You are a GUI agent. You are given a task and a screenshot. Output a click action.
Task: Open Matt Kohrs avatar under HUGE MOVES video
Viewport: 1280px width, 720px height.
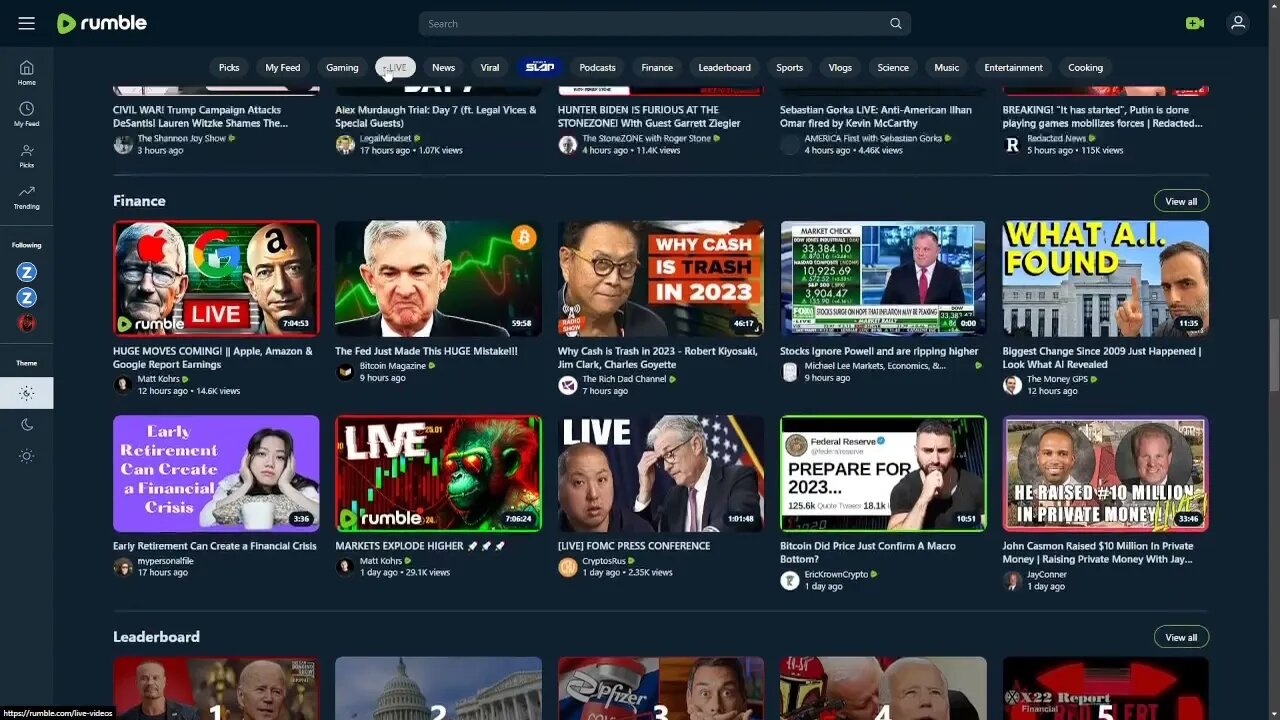123,385
